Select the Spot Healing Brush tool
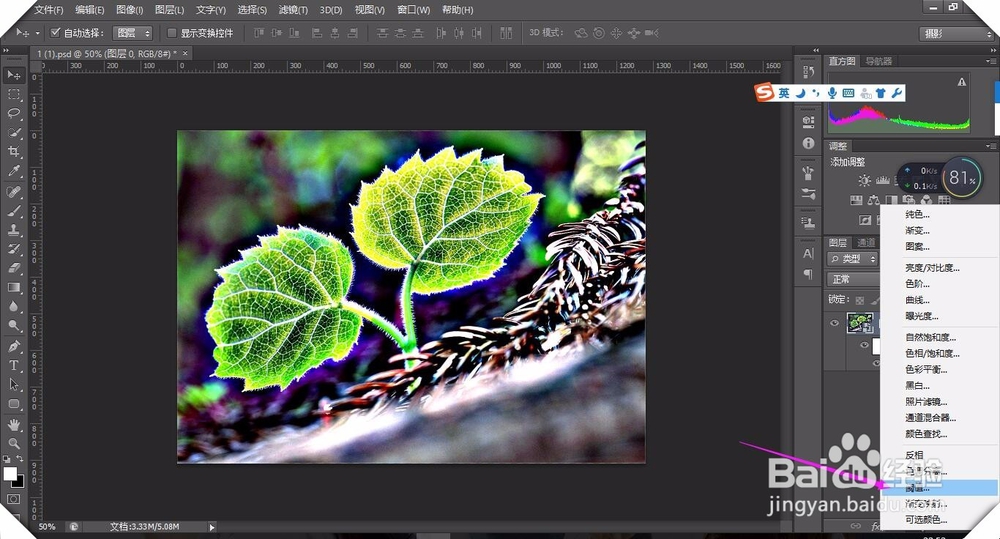 [13, 191]
